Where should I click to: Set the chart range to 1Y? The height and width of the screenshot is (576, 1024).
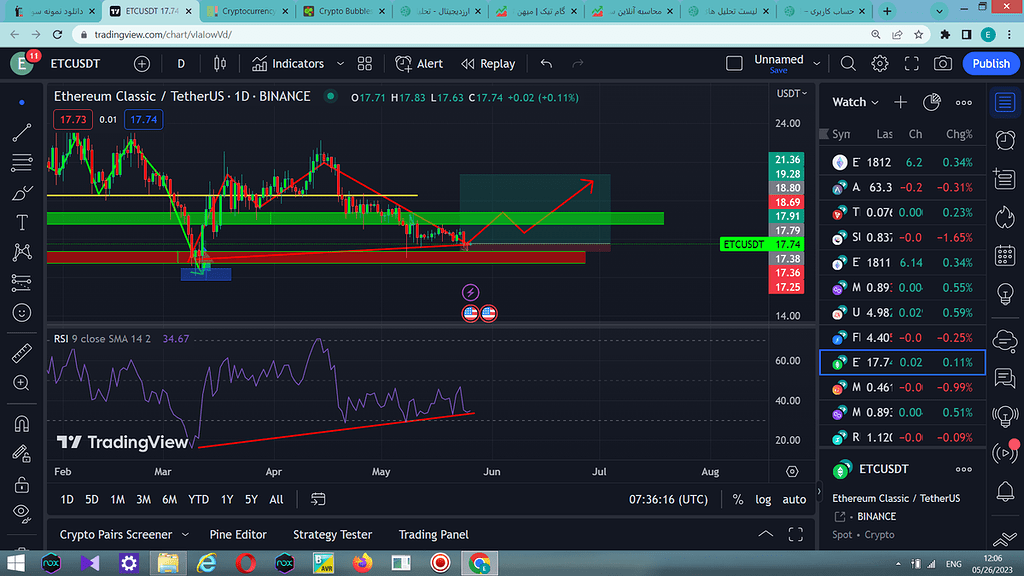[x=227, y=499]
